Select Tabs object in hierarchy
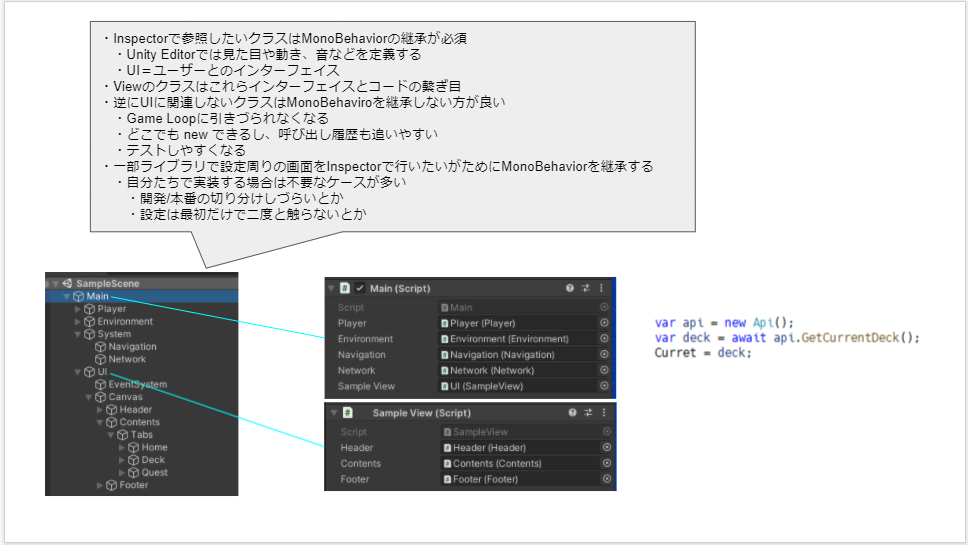Screen dimensions: 968x545 click(x=141, y=435)
